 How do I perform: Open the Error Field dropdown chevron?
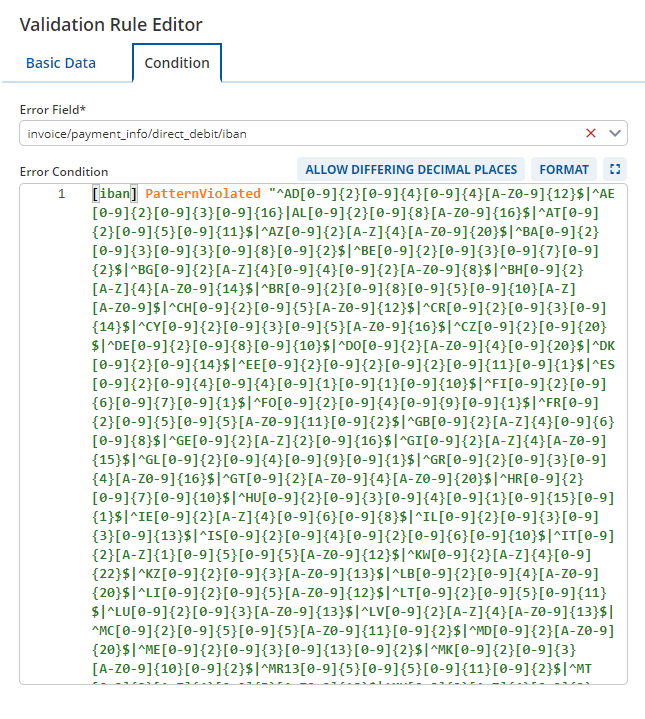[x=615, y=133]
